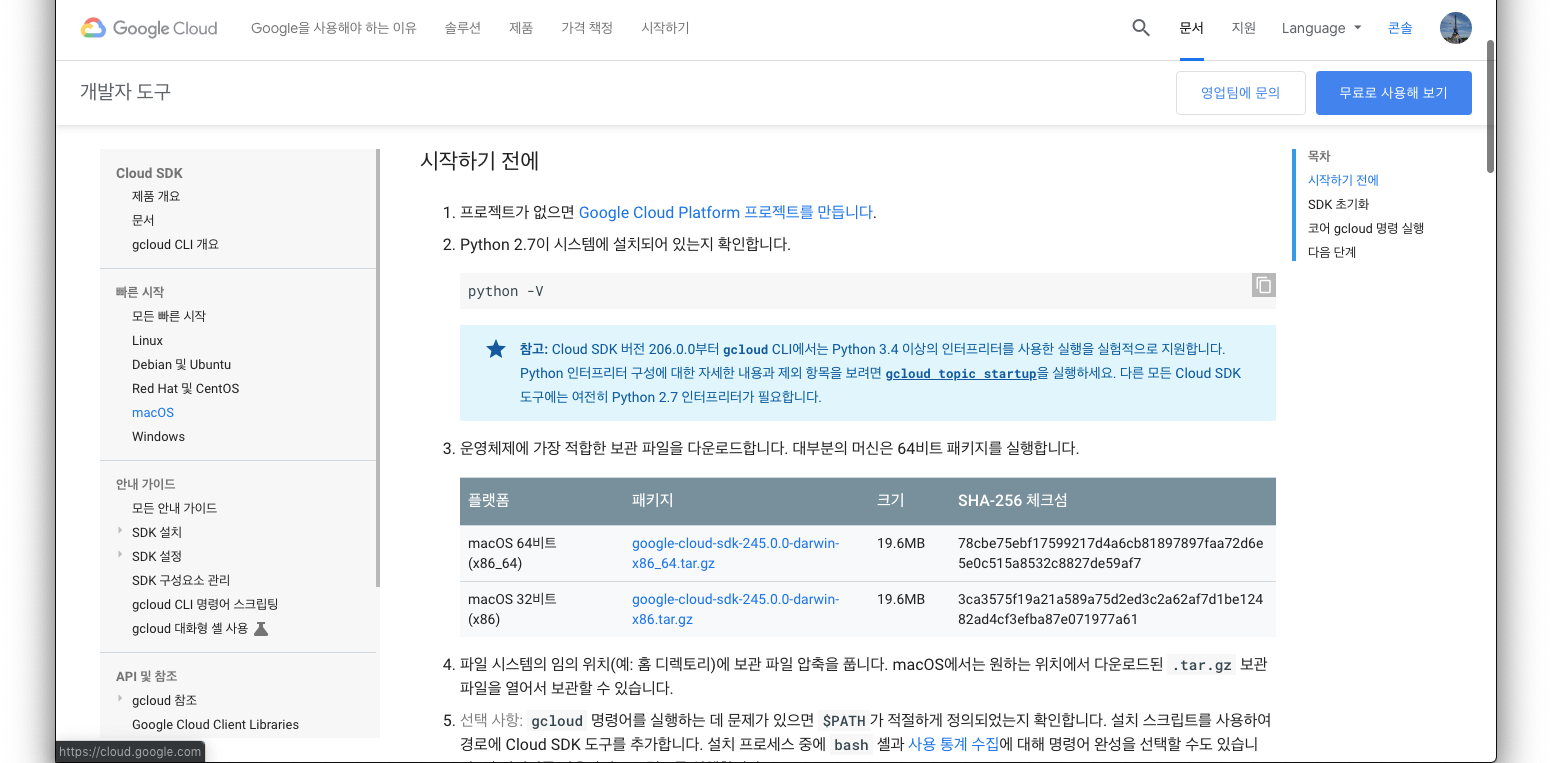Click the python -V code block
This screenshot has width=1551, height=763.
point(867,291)
